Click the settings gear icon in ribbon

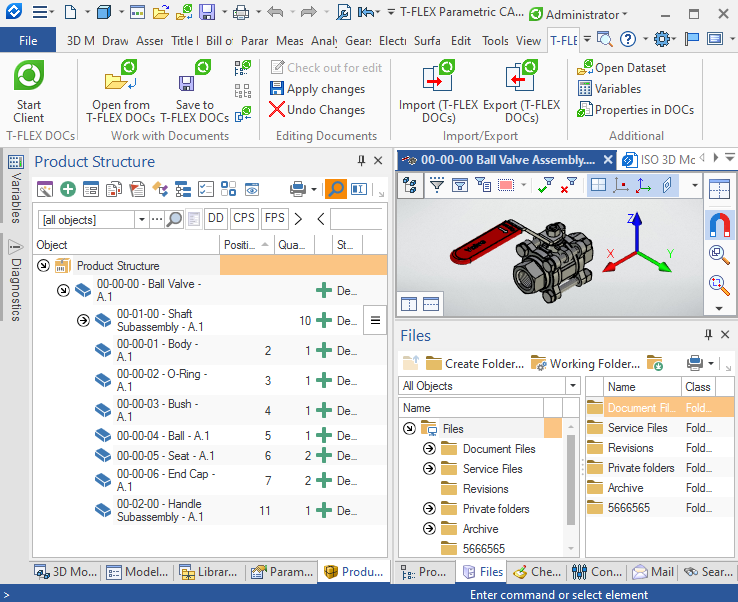pos(662,39)
